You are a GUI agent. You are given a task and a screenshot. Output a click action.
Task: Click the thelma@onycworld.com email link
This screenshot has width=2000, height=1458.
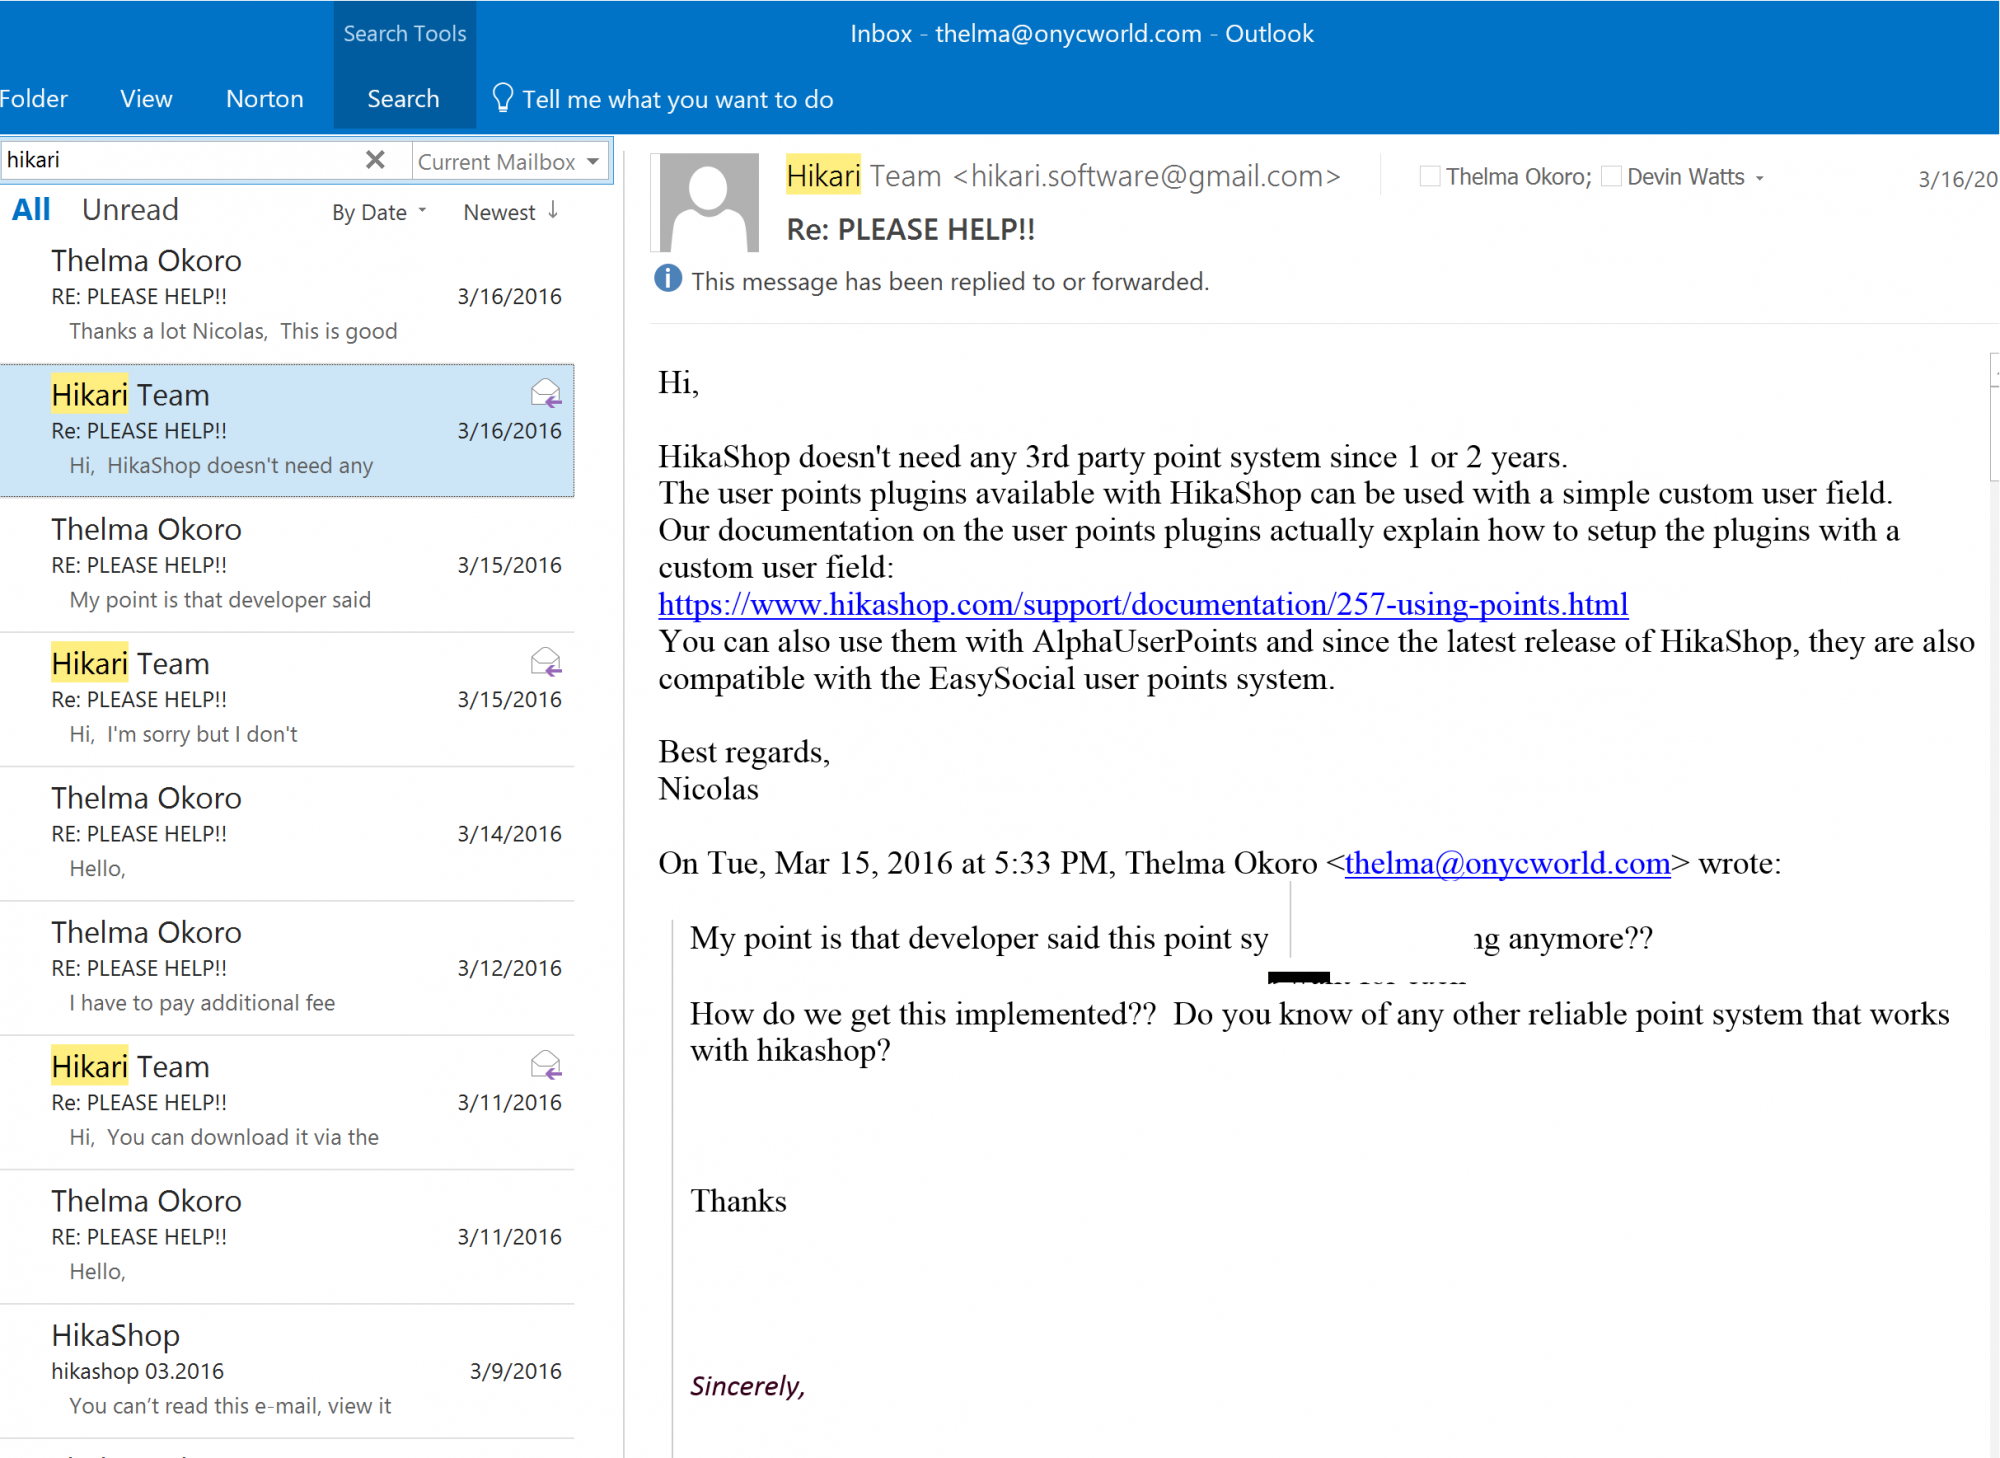click(x=1507, y=863)
